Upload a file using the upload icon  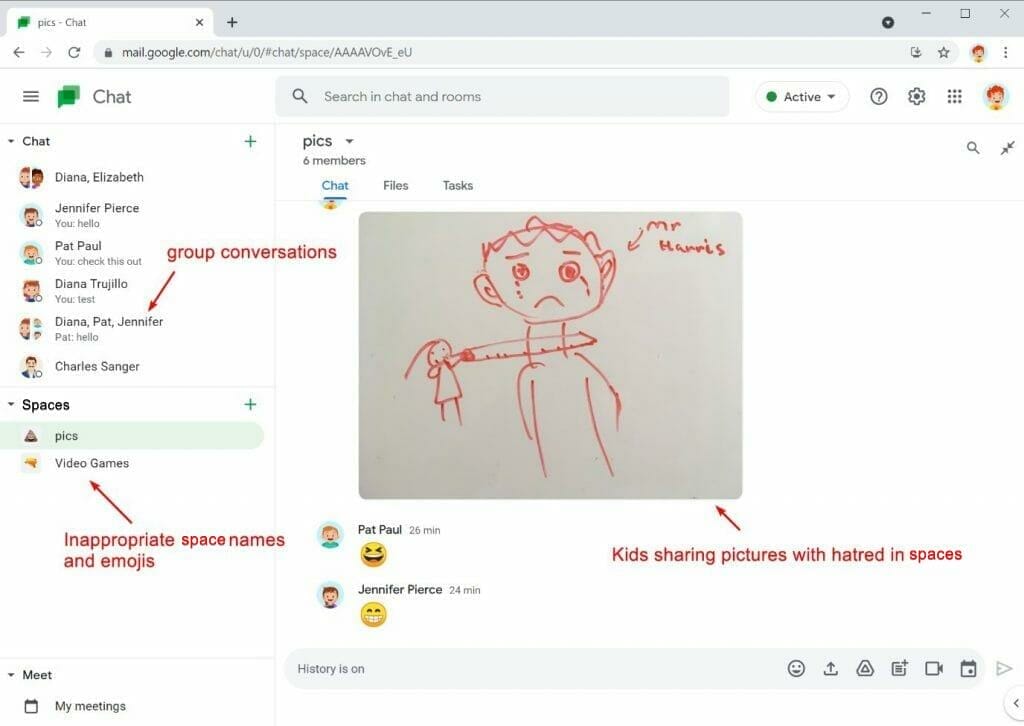click(831, 668)
